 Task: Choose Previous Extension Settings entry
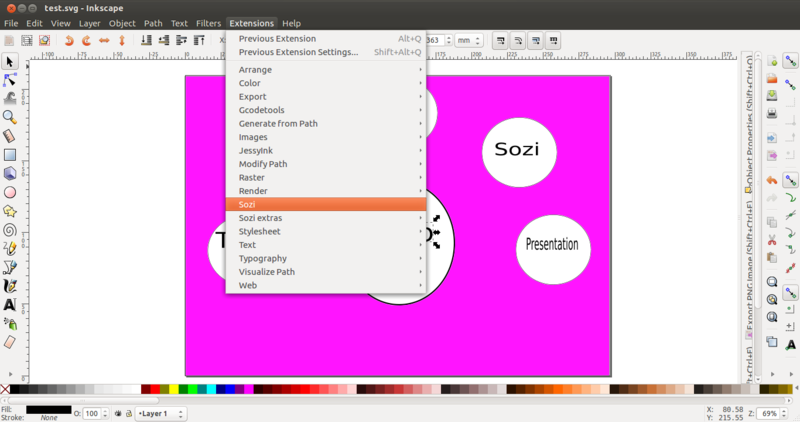(326, 52)
